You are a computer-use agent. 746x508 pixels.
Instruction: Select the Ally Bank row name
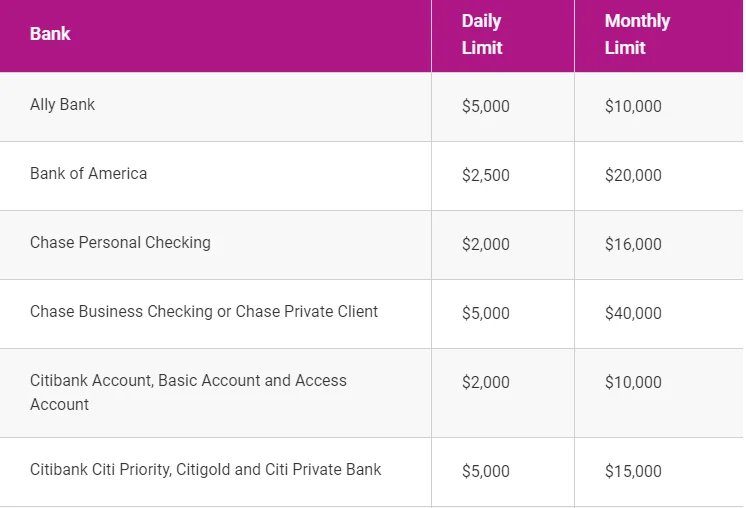pyautogui.click(x=62, y=105)
